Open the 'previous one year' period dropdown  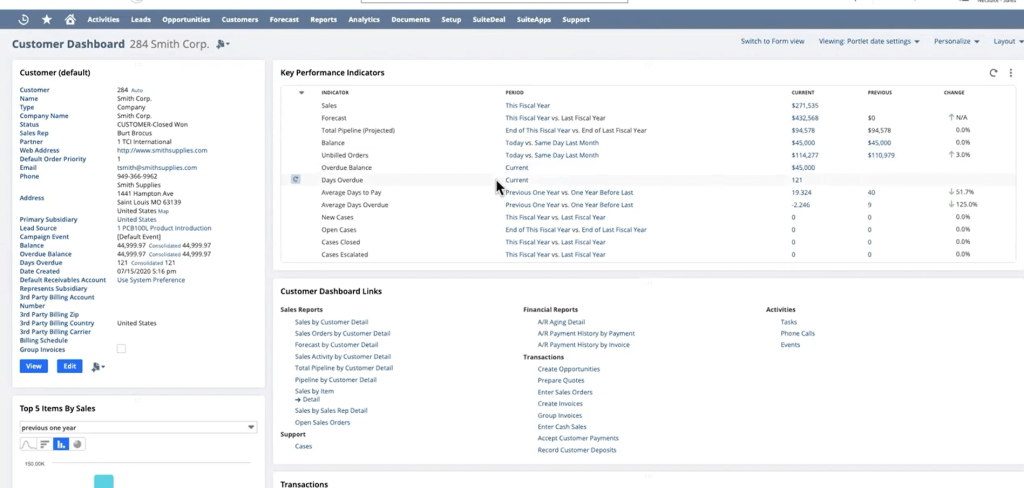point(138,427)
